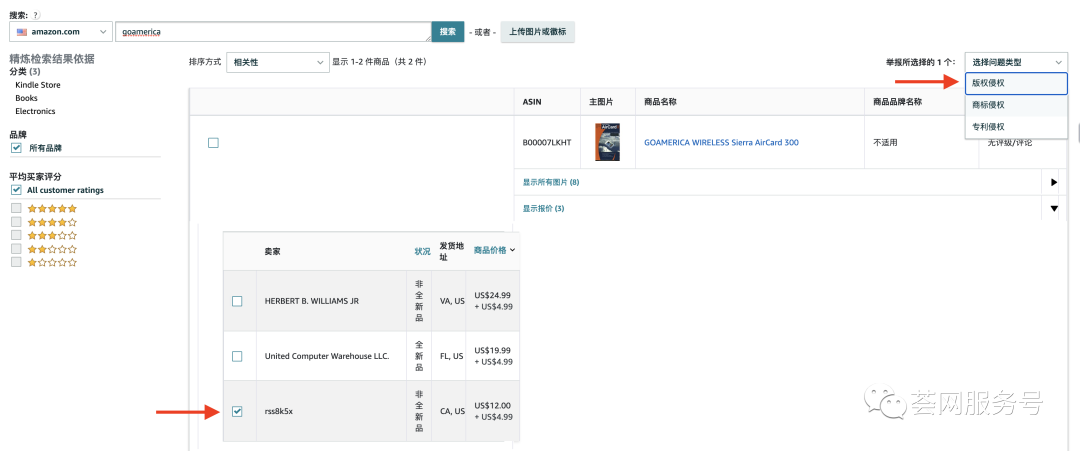This screenshot has height=451, width=1080.
Task: Open the 选择问题类型 dropdown
Action: coord(1016,62)
